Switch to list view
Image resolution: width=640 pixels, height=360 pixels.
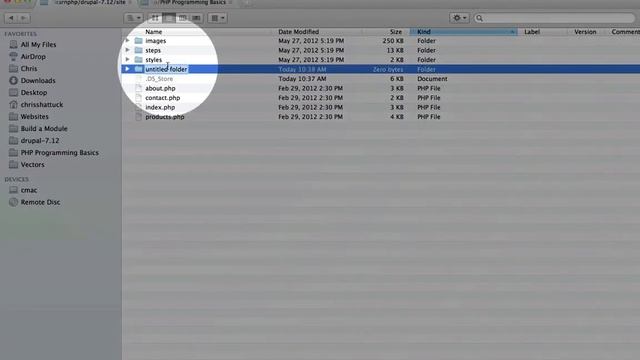click(169, 18)
